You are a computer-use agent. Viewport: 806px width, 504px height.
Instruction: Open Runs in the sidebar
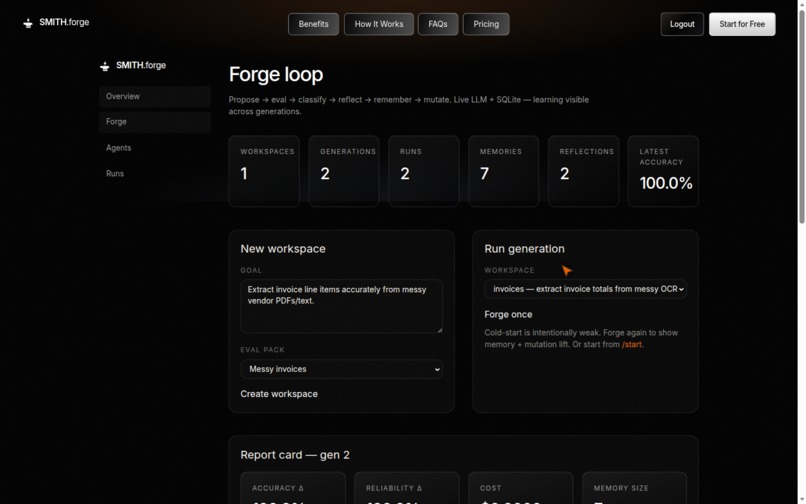155,174
